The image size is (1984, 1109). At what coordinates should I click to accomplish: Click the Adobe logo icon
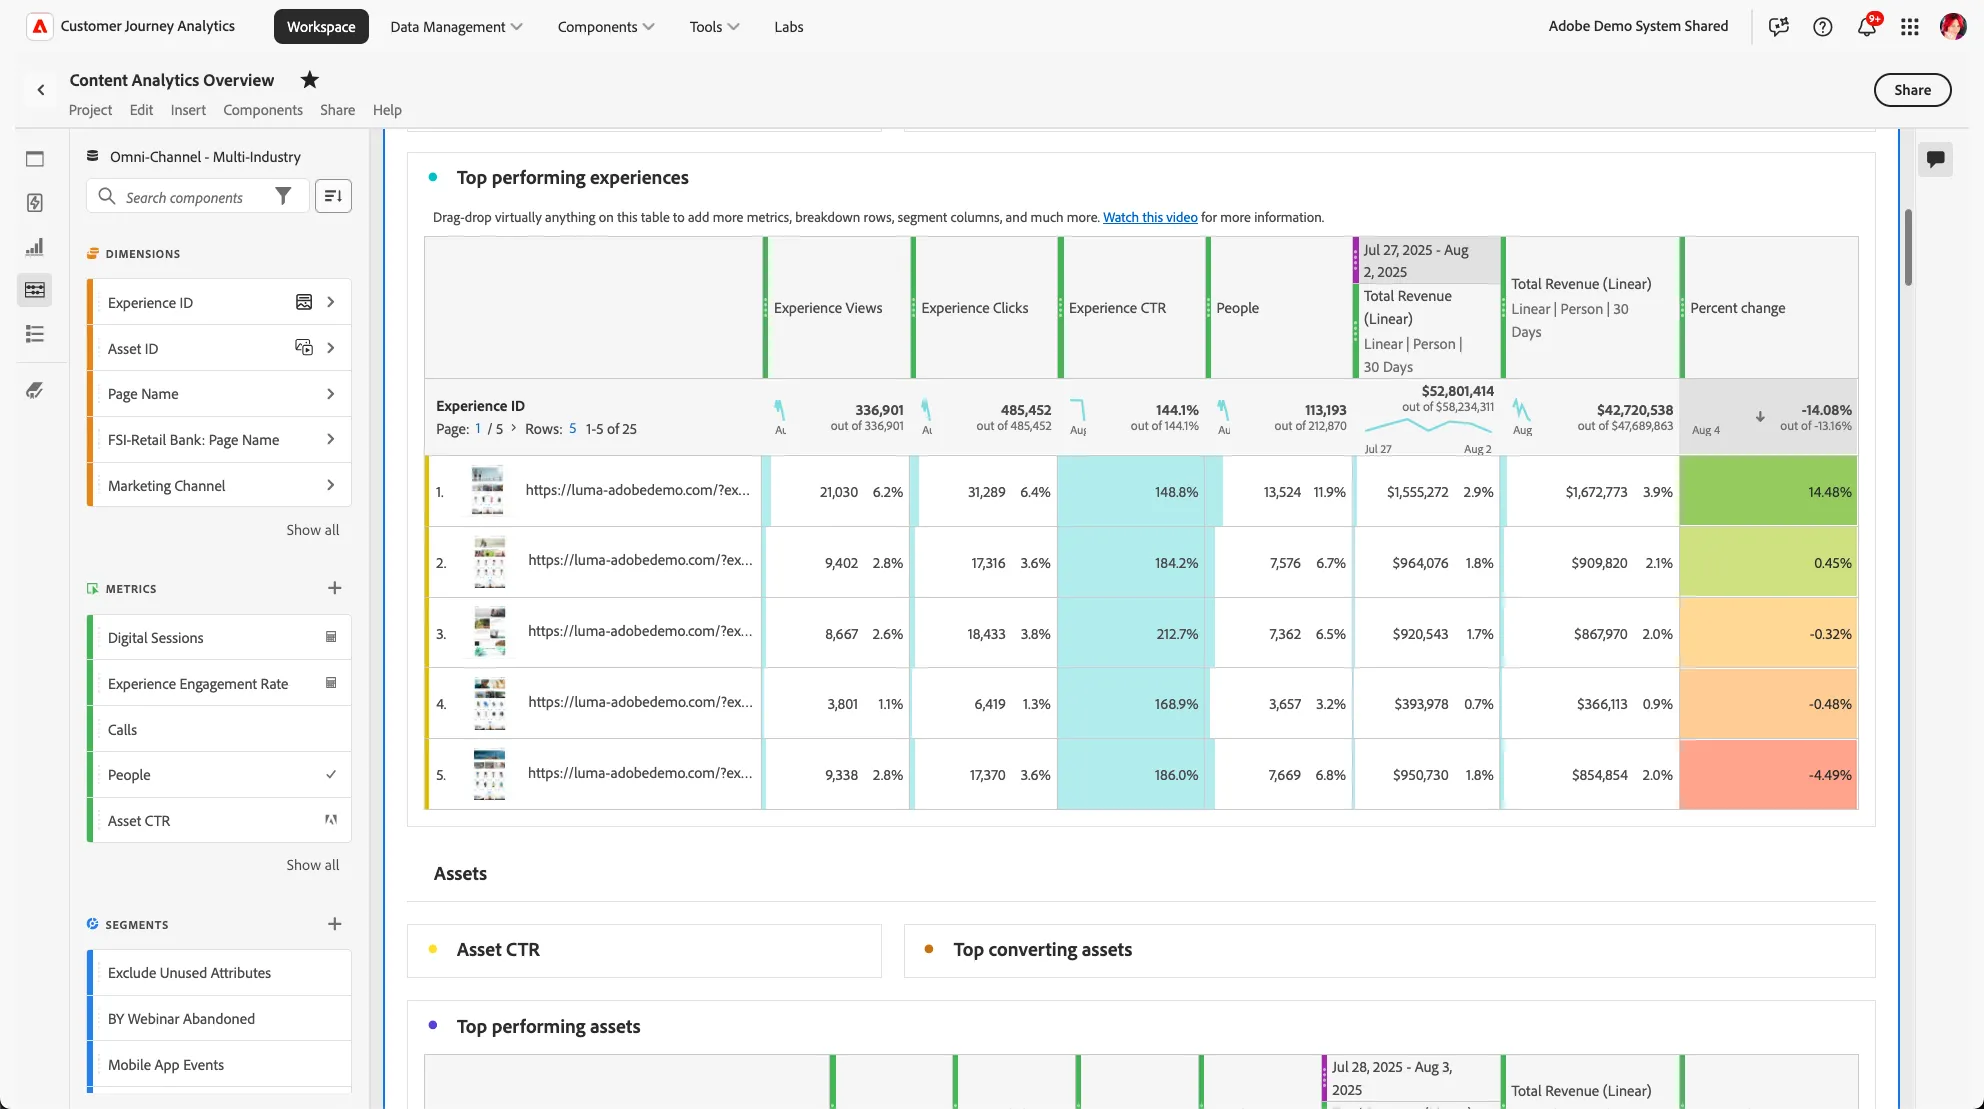(39, 26)
